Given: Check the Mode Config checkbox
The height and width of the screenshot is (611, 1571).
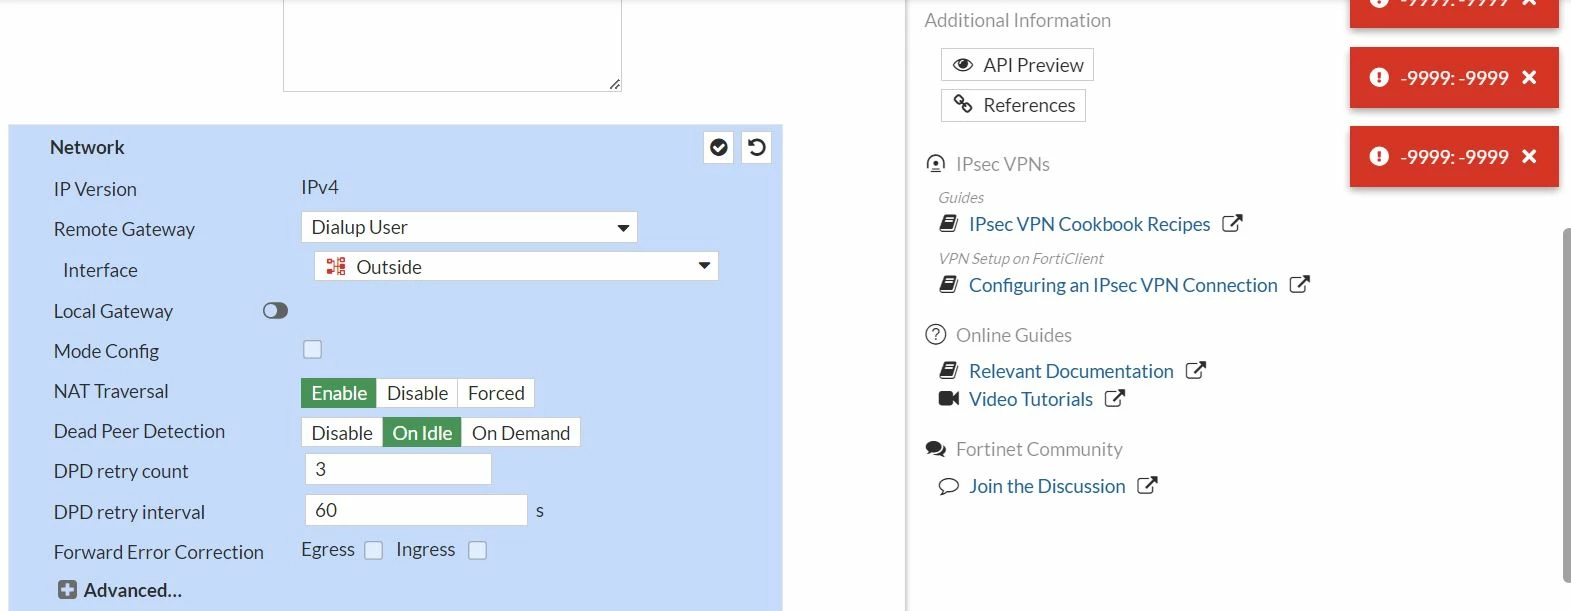Looking at the screenshot, I should [313, 349].
